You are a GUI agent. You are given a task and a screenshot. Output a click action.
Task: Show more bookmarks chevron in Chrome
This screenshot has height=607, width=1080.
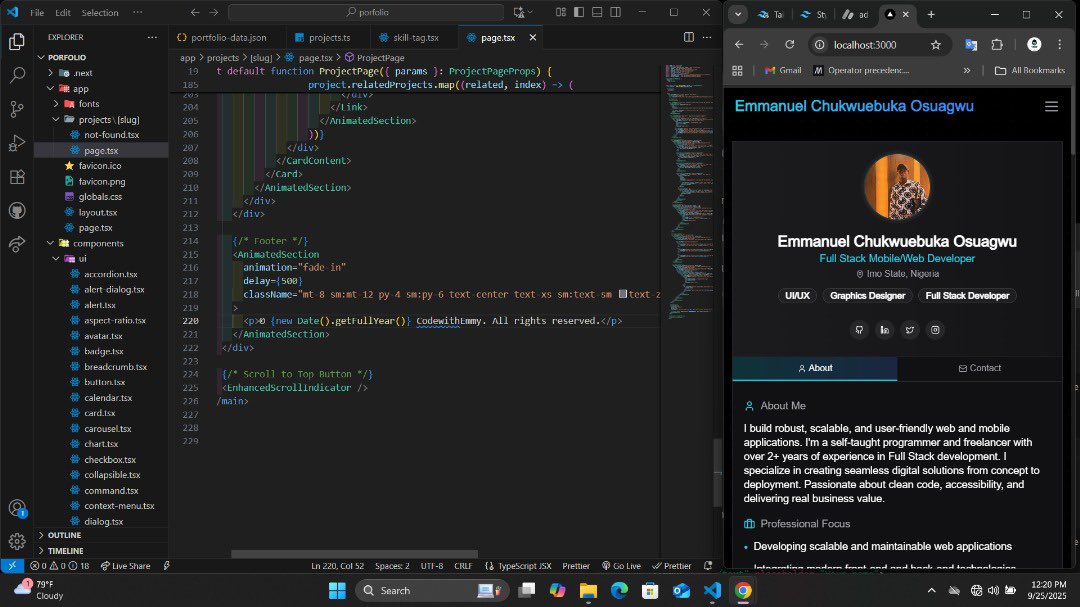click(x=966, y=70)
